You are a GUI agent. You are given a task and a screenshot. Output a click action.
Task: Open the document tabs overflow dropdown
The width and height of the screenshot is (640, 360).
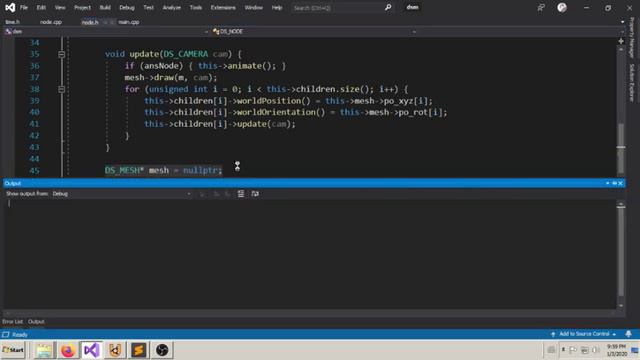622,22
